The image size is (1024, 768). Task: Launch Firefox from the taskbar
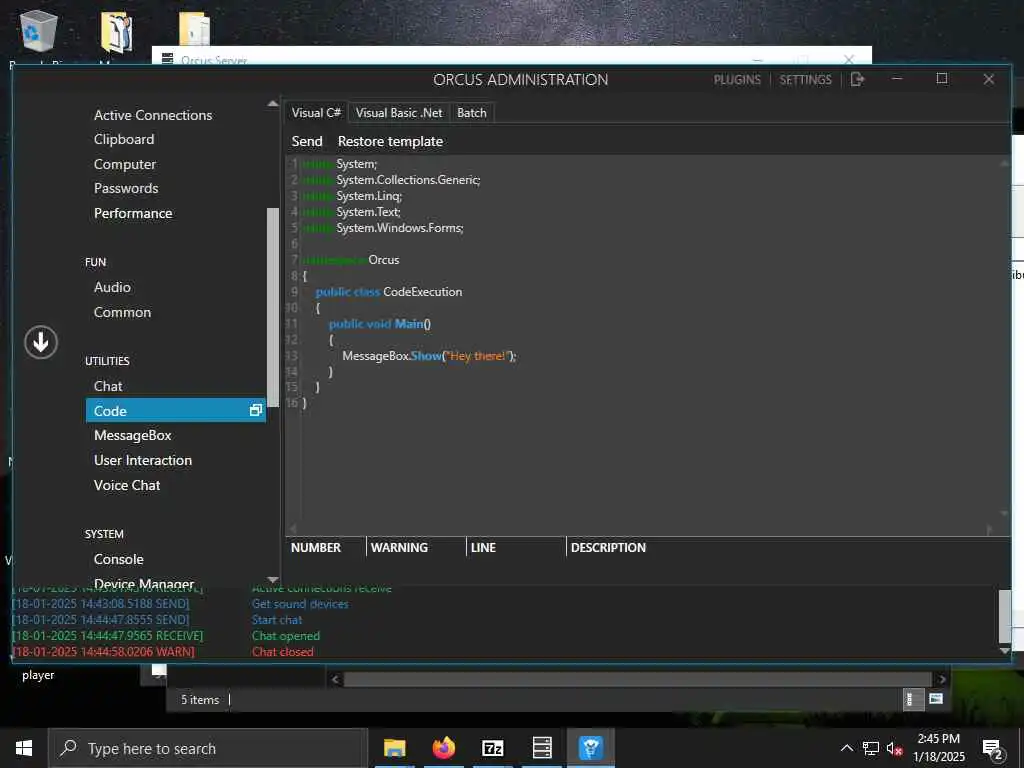pos(443,748)
